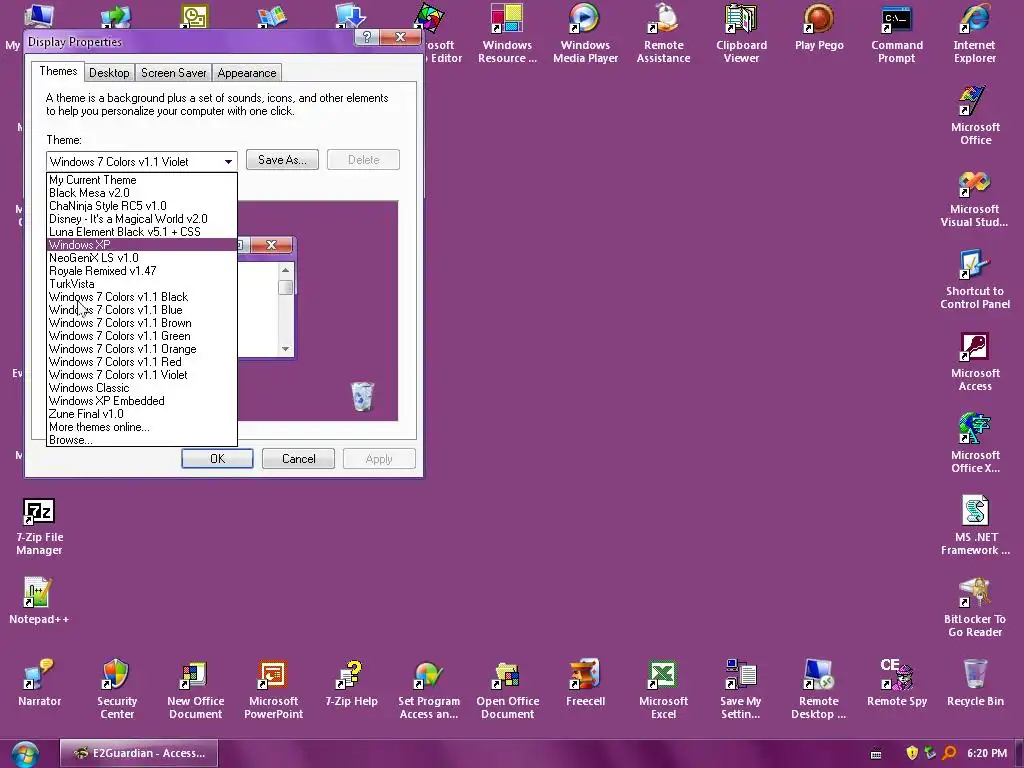Select Black Mesa v2.0 theme
Viewport: 1024px width, 768px height.
click(x=142, y=193)
